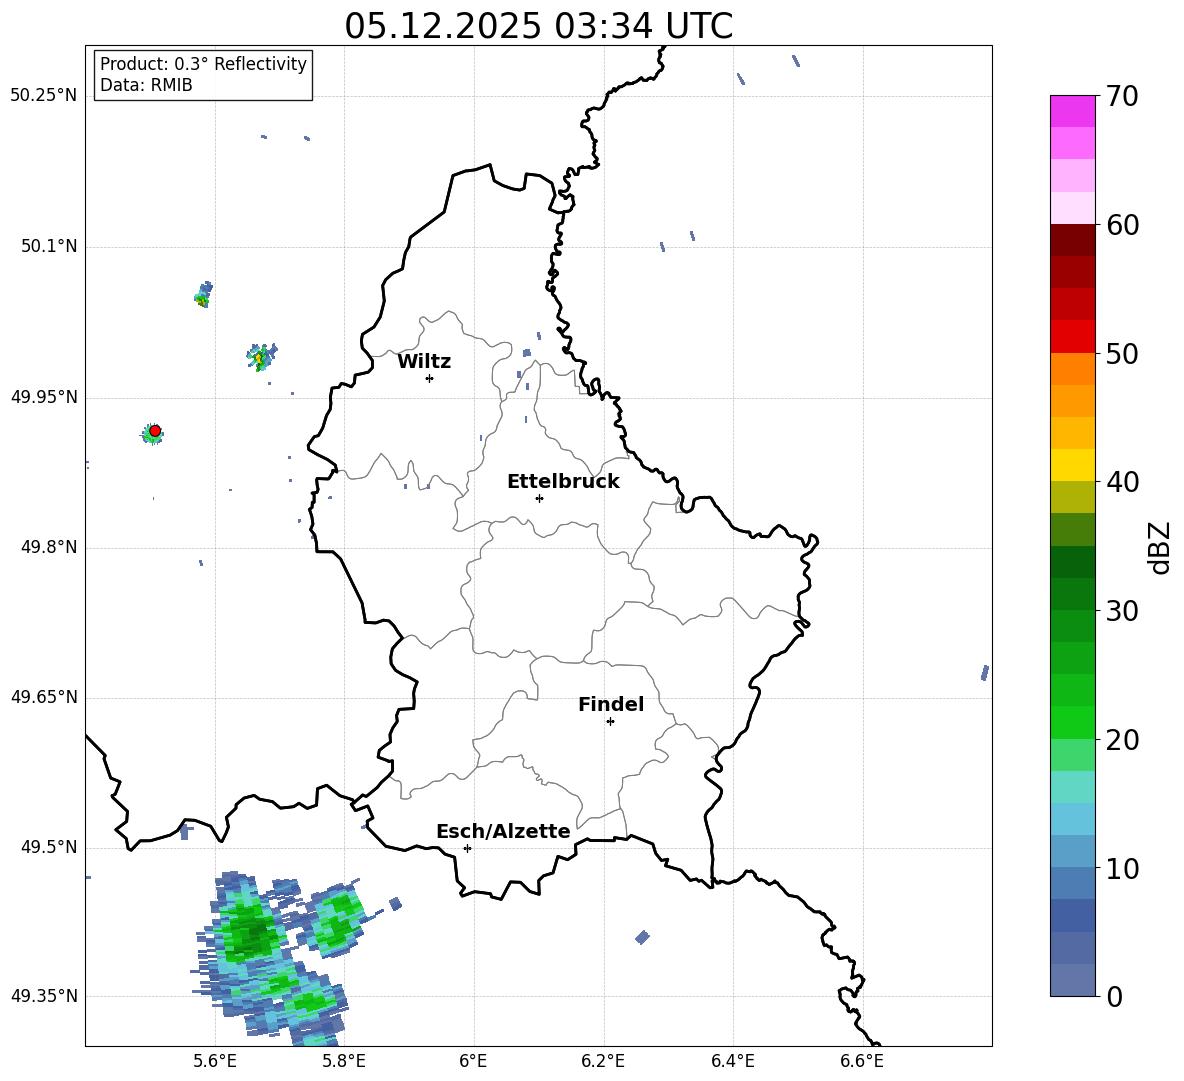Click the dark green colorbar band above 30
This screenshot has width=1184, height=1081.
1072,593
